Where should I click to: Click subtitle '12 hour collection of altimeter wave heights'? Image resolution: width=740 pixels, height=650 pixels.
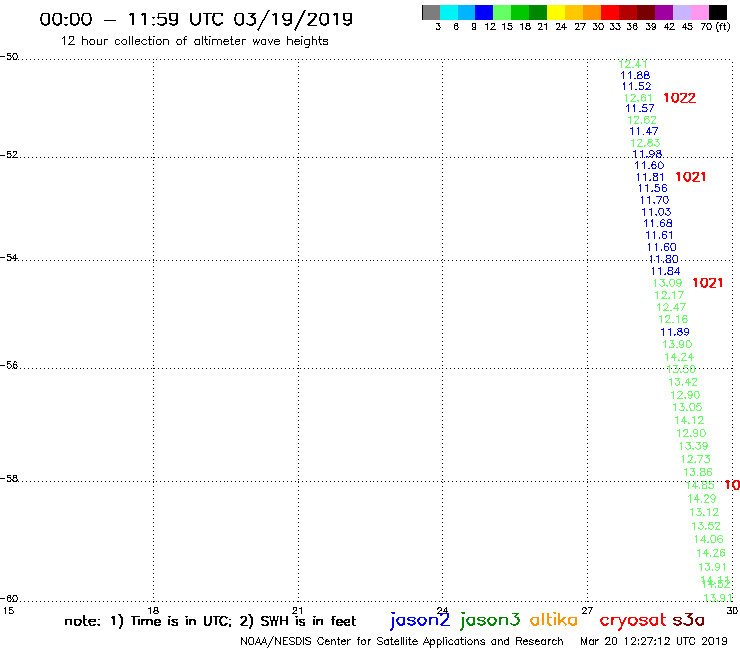[194, 41]
